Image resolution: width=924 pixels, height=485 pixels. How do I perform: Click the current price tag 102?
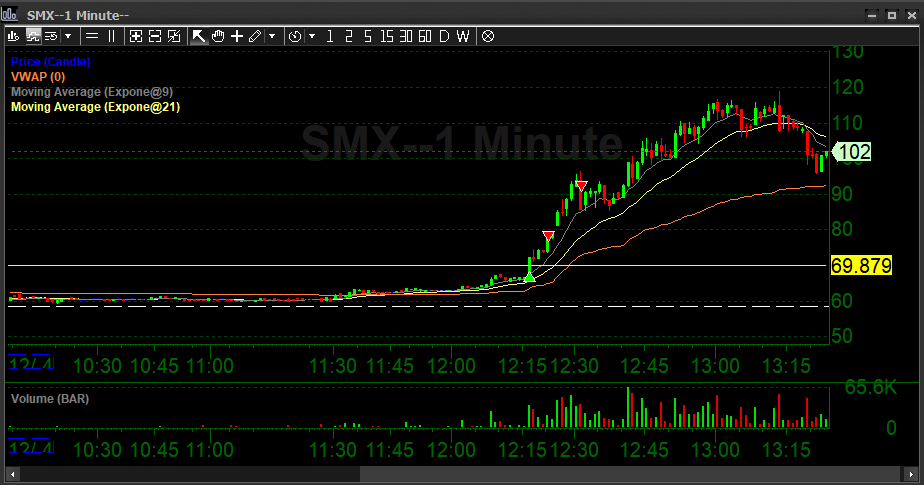tap(852, 152)
